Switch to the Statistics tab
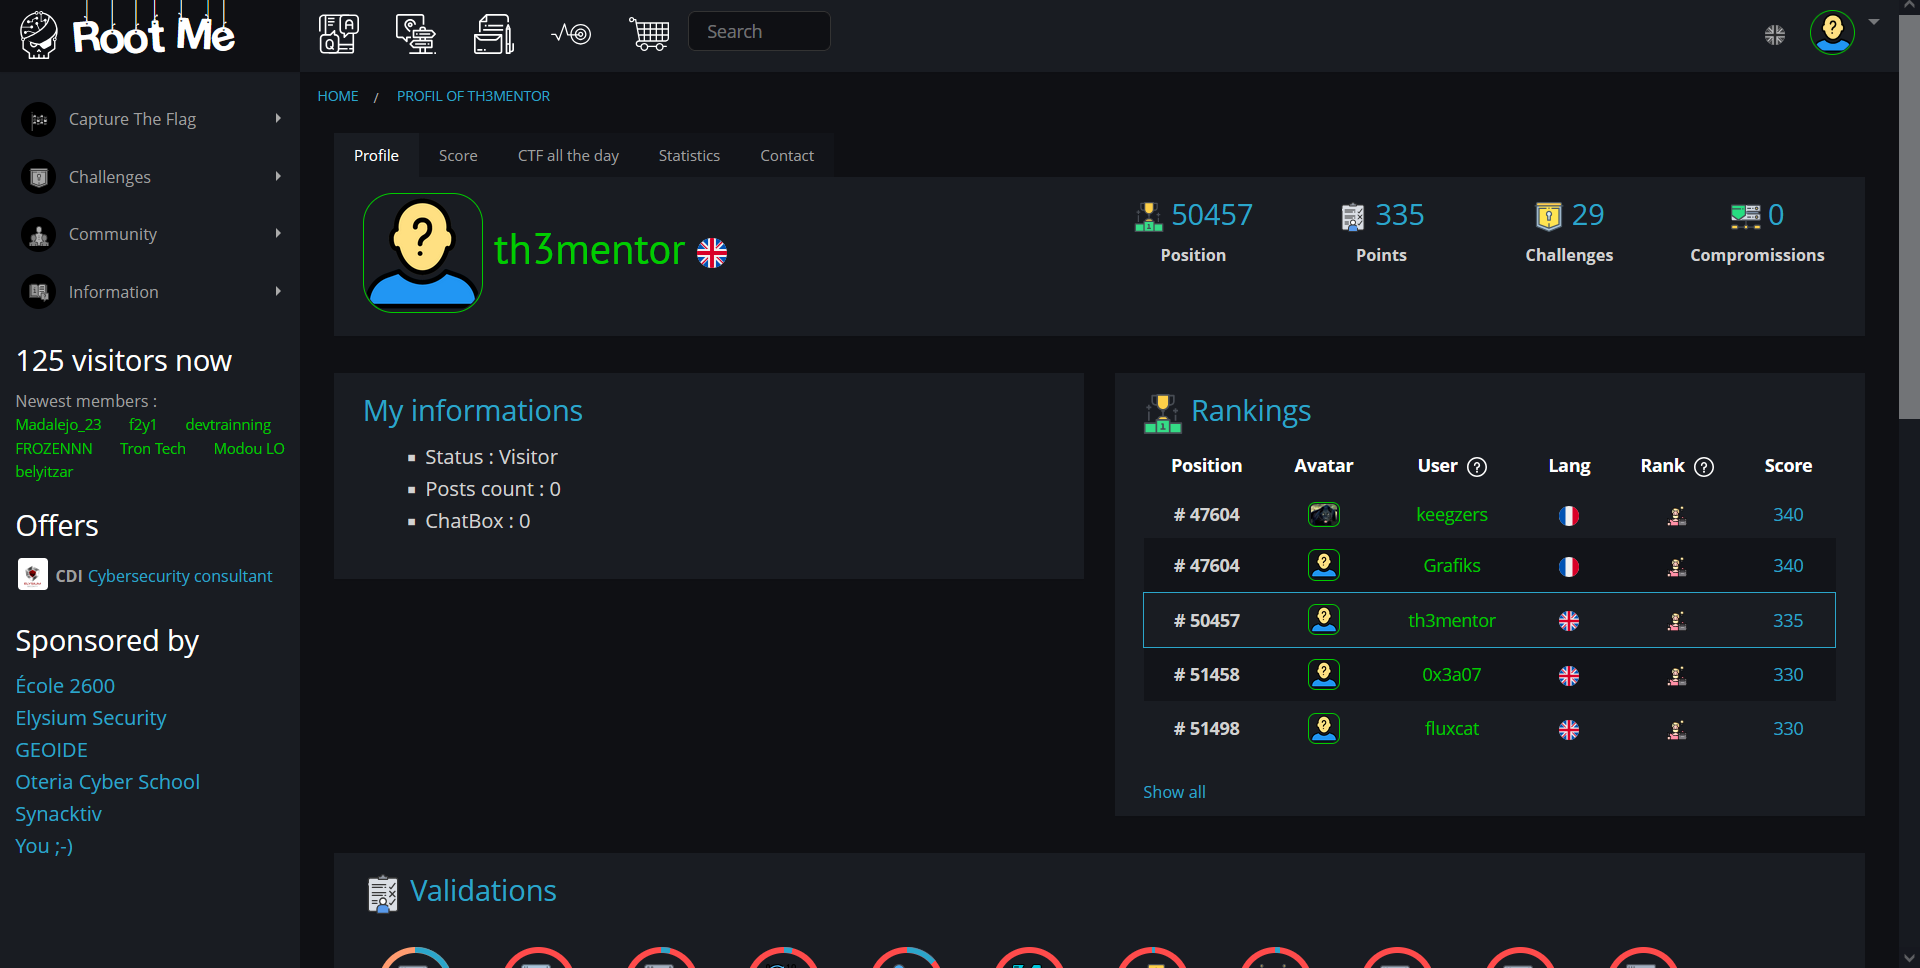 (x=689, y=156)
